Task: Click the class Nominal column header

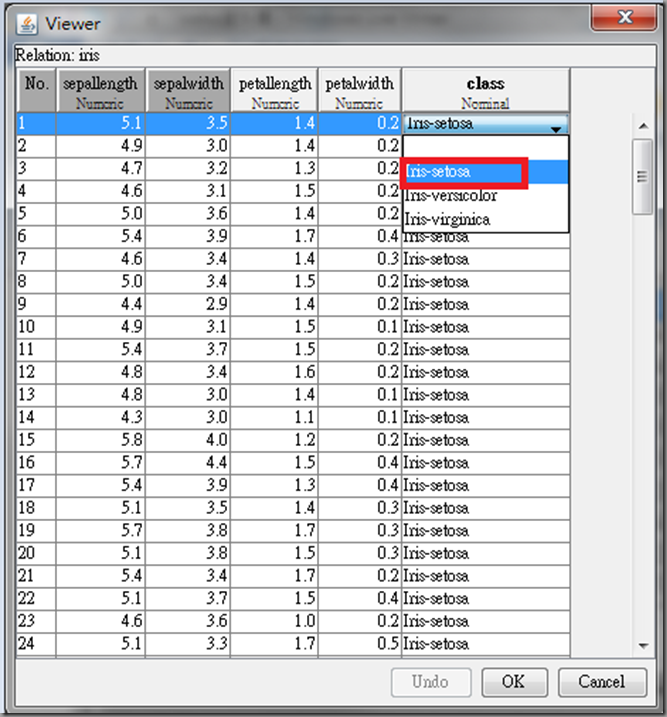Action: 486,91
